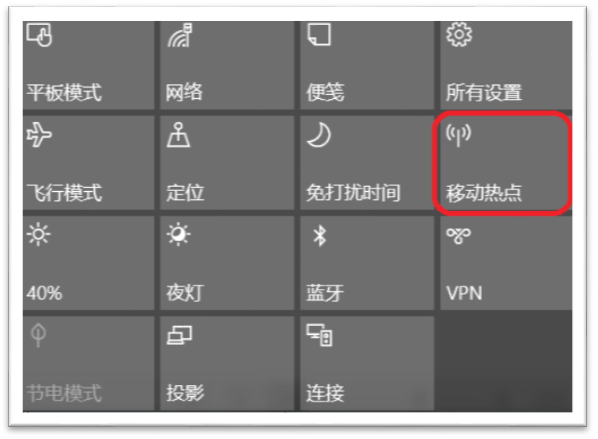Toggle the 定位 location tile
The image size is (598, 439).
click(227, 163)
